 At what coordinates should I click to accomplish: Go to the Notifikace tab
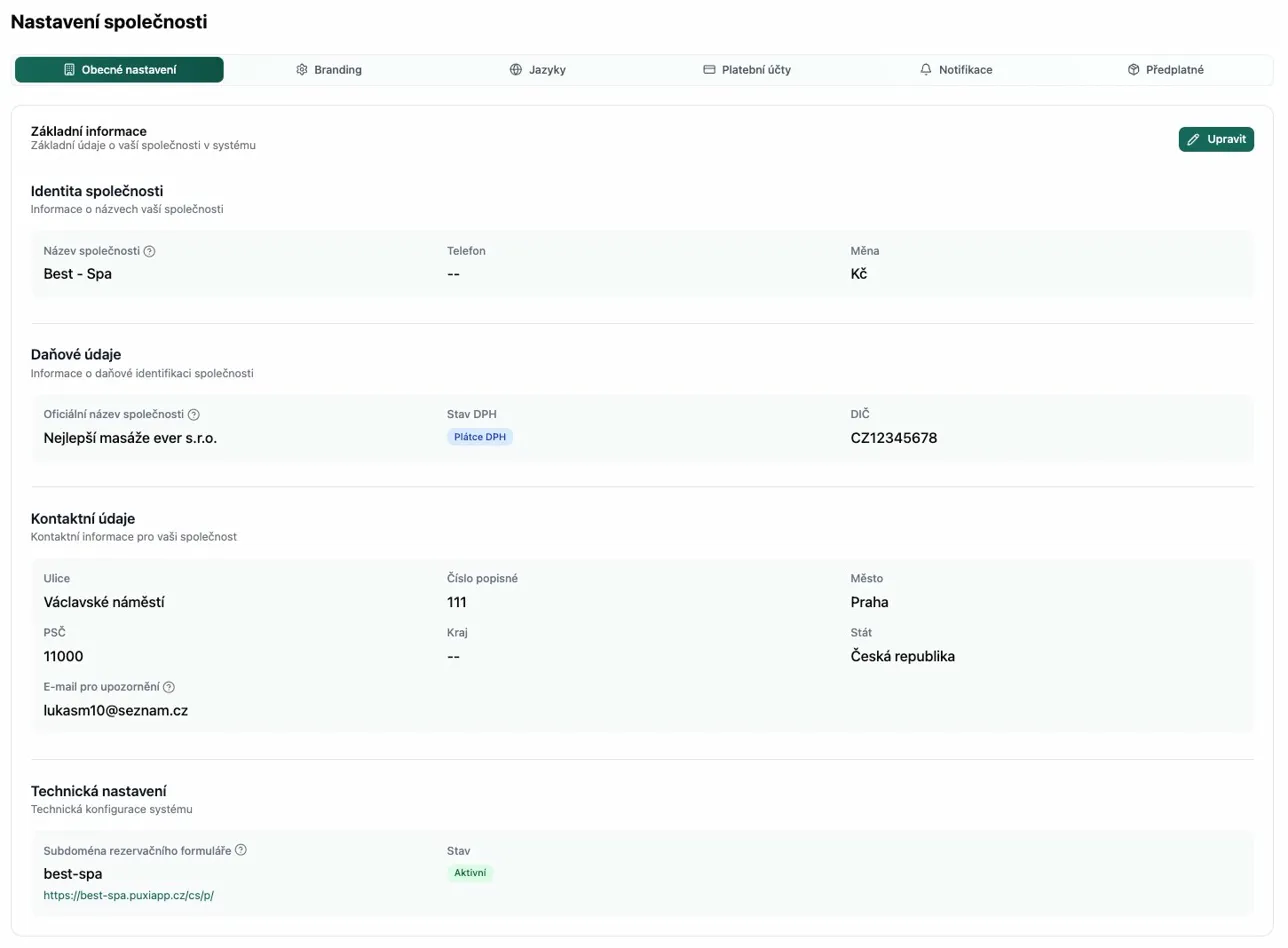click(956, 70)
